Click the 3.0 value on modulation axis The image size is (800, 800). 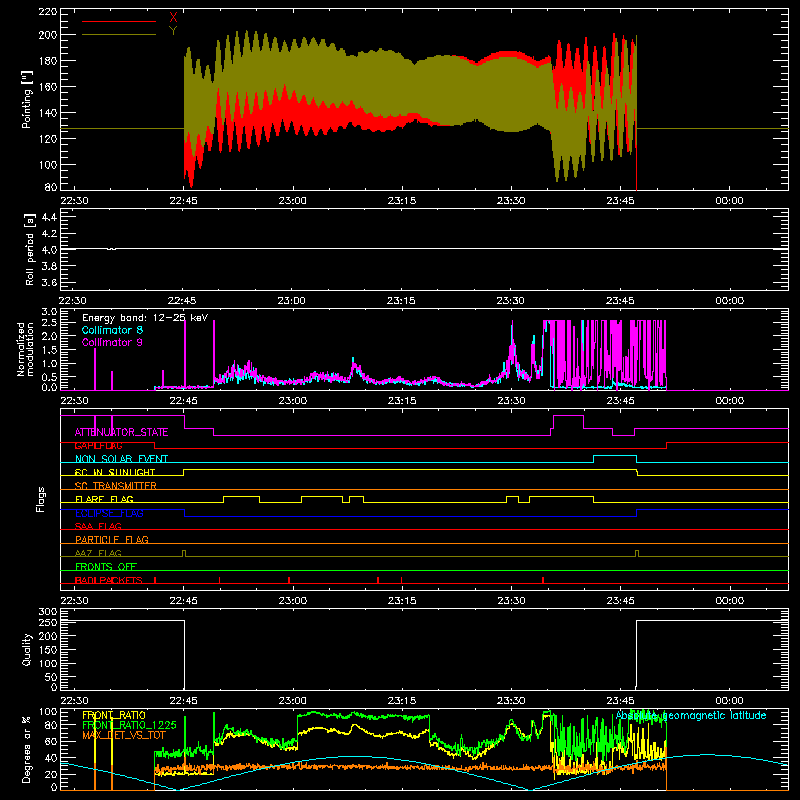pyautogui.click(x=49, y=312)
